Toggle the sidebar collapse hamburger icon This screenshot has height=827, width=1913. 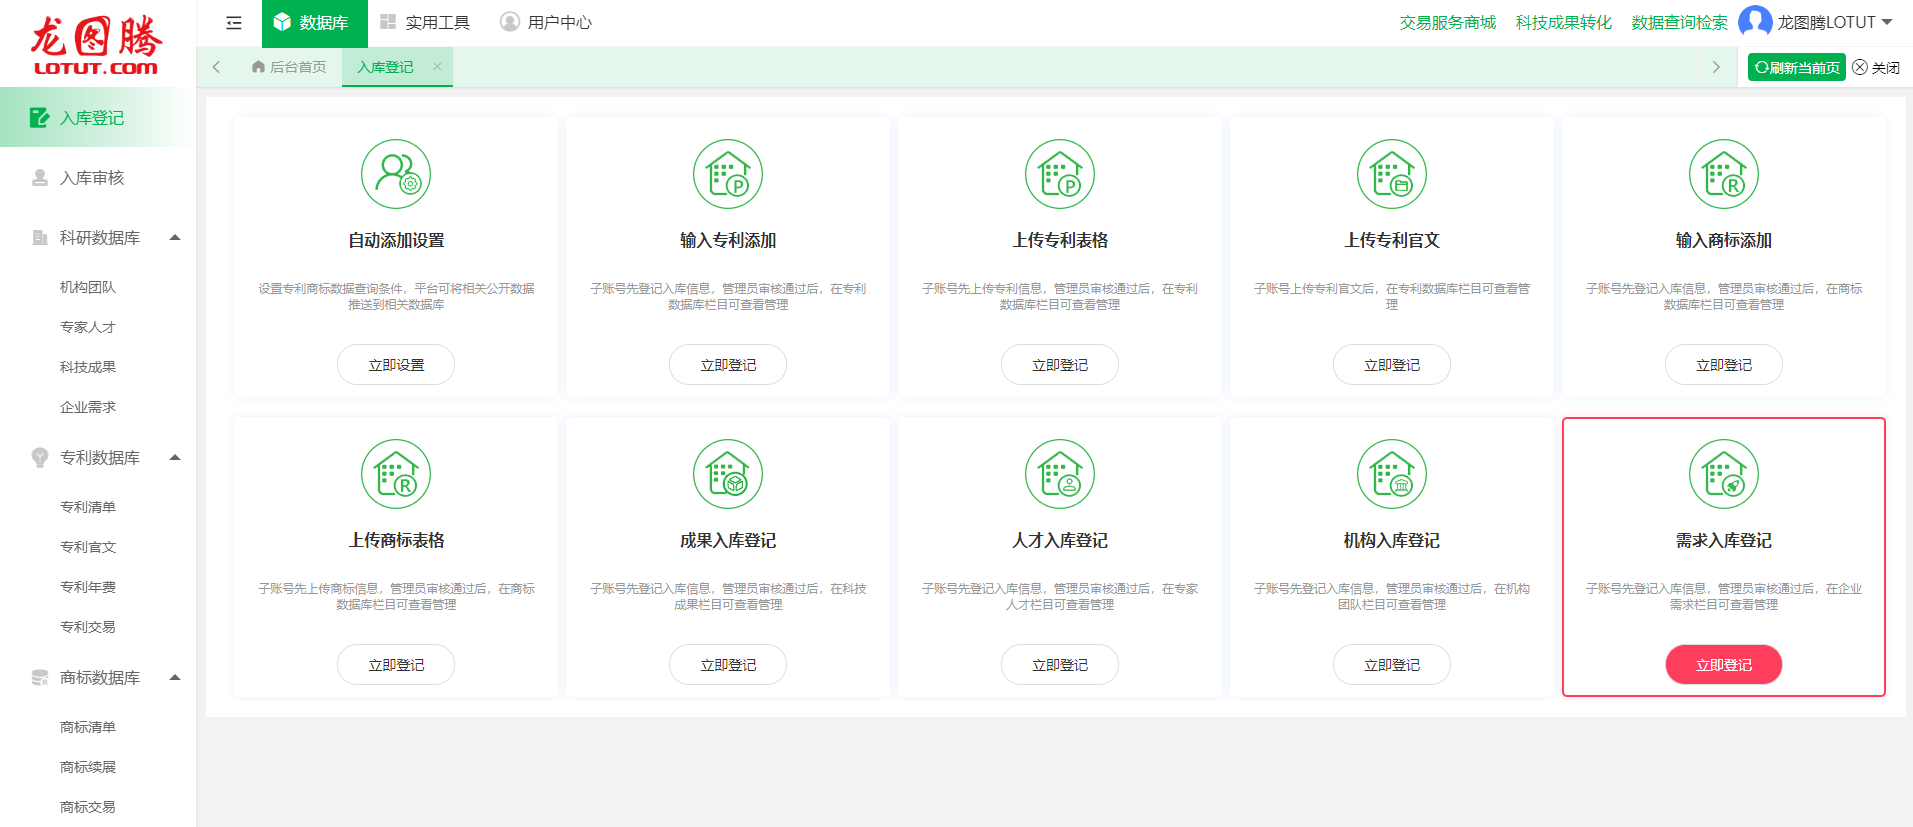[x=234, y=23]
